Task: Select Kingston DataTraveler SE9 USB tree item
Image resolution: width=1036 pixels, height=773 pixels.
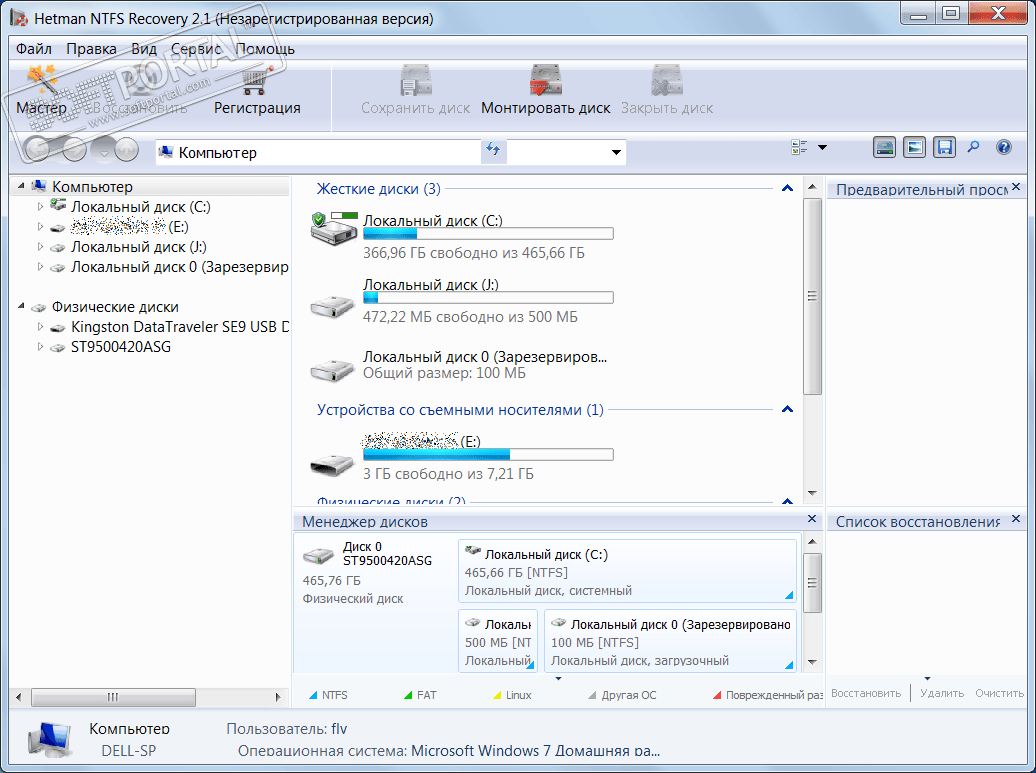Action: (x=179, y=326)
